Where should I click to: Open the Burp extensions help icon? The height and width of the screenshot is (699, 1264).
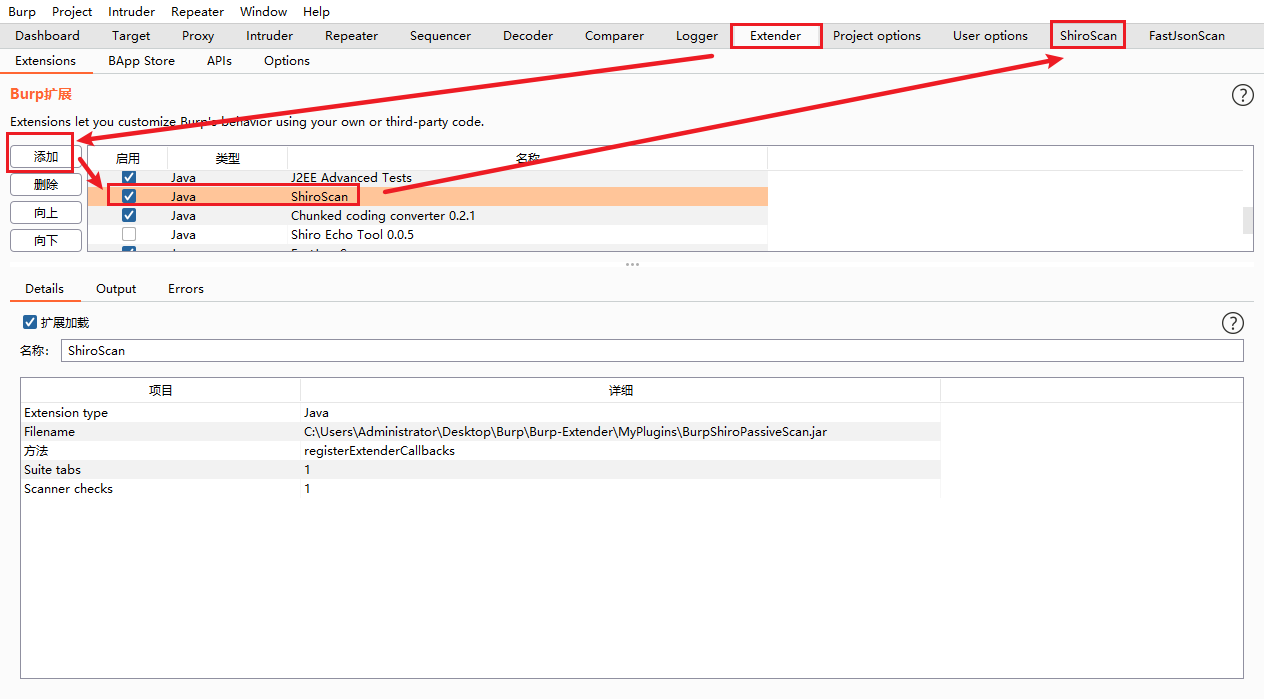pyautogui.click(x=1242, y=95)
